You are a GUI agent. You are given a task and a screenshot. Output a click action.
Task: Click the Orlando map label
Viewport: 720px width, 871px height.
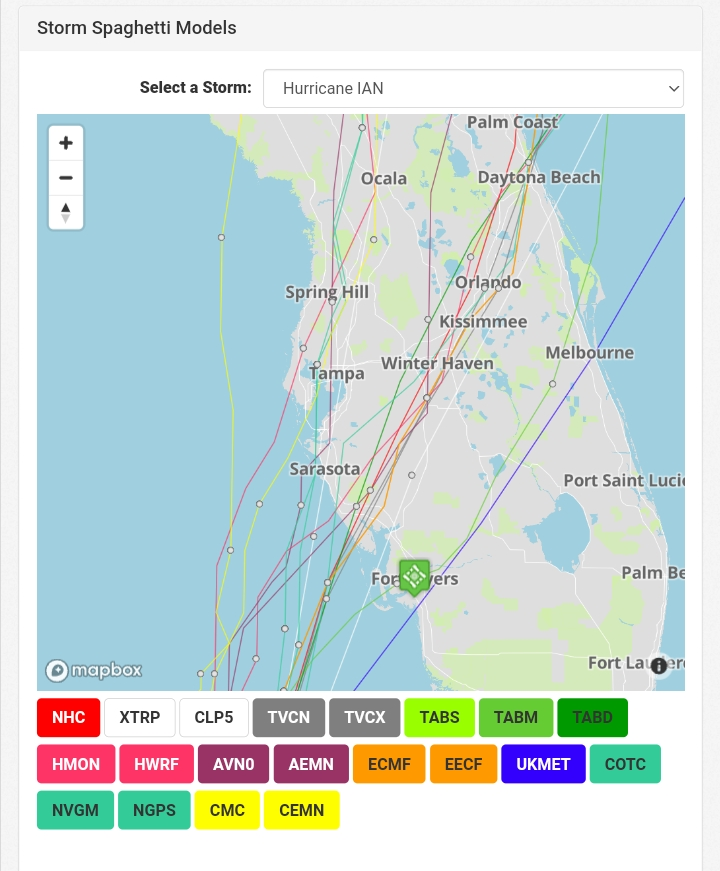click(488, 282)
